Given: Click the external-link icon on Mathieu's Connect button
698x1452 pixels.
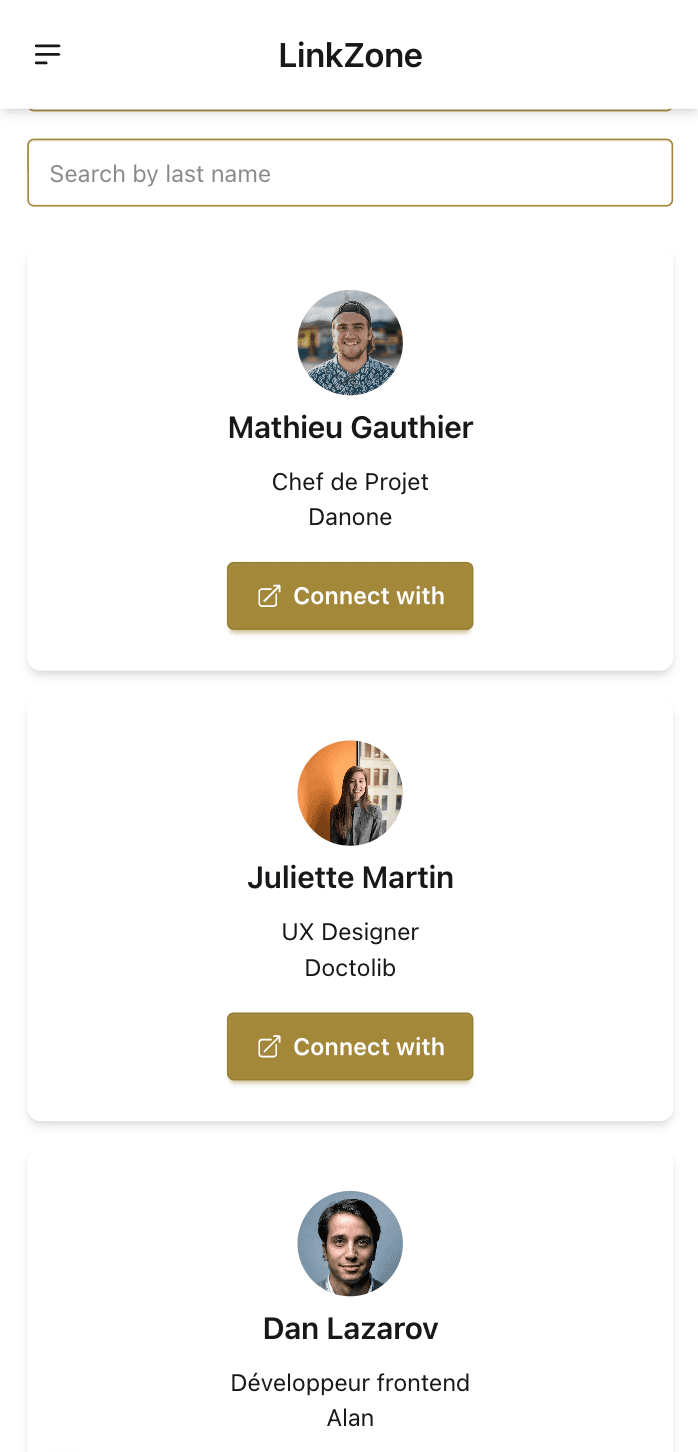Looking at the screenshot, I should [x=269, y=596].
